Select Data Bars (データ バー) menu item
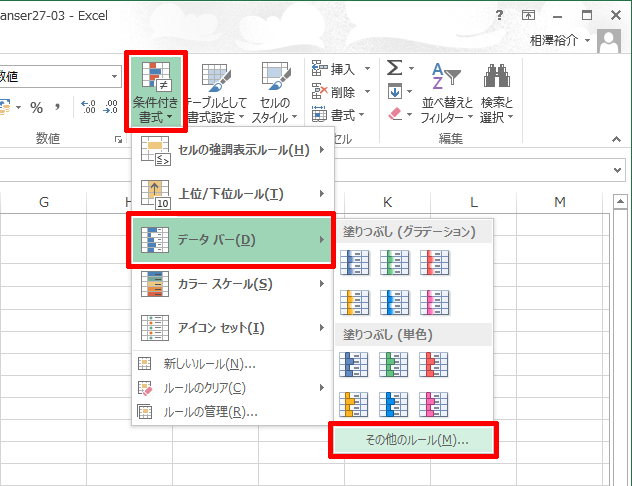Viewport: 632px width, 486px height. [233, 240]
